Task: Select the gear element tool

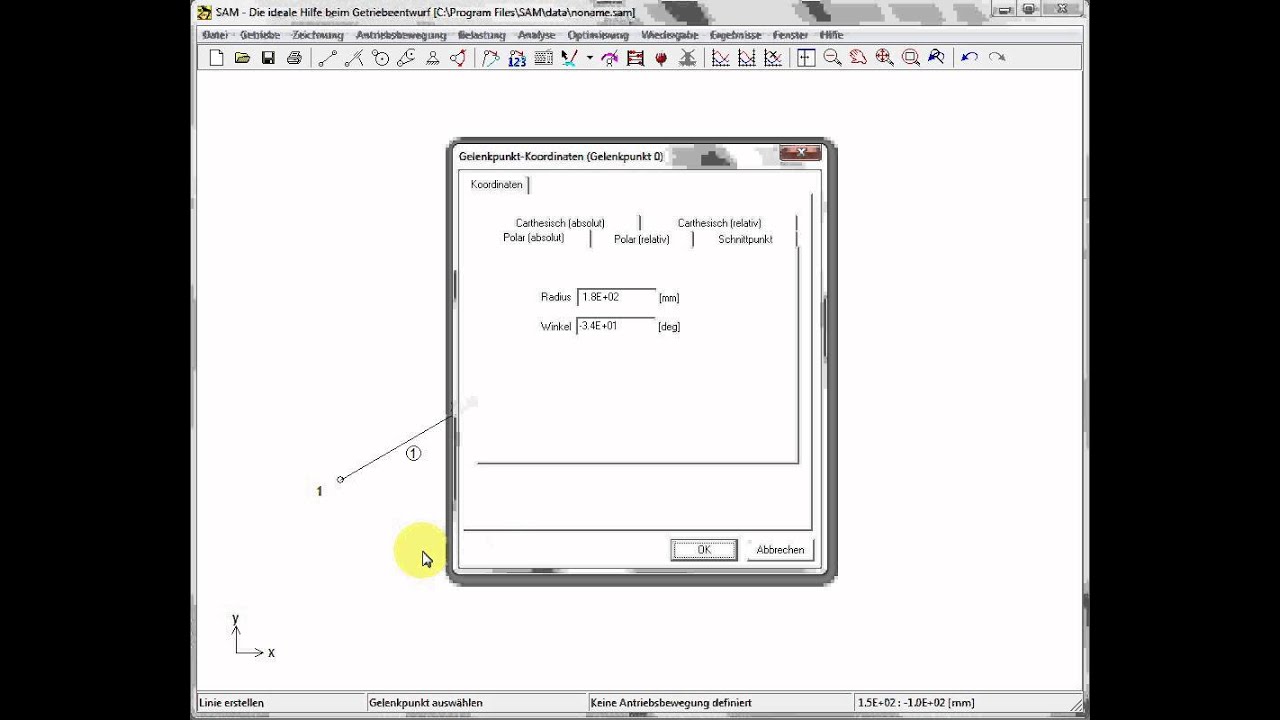Action: coord(380,58)
